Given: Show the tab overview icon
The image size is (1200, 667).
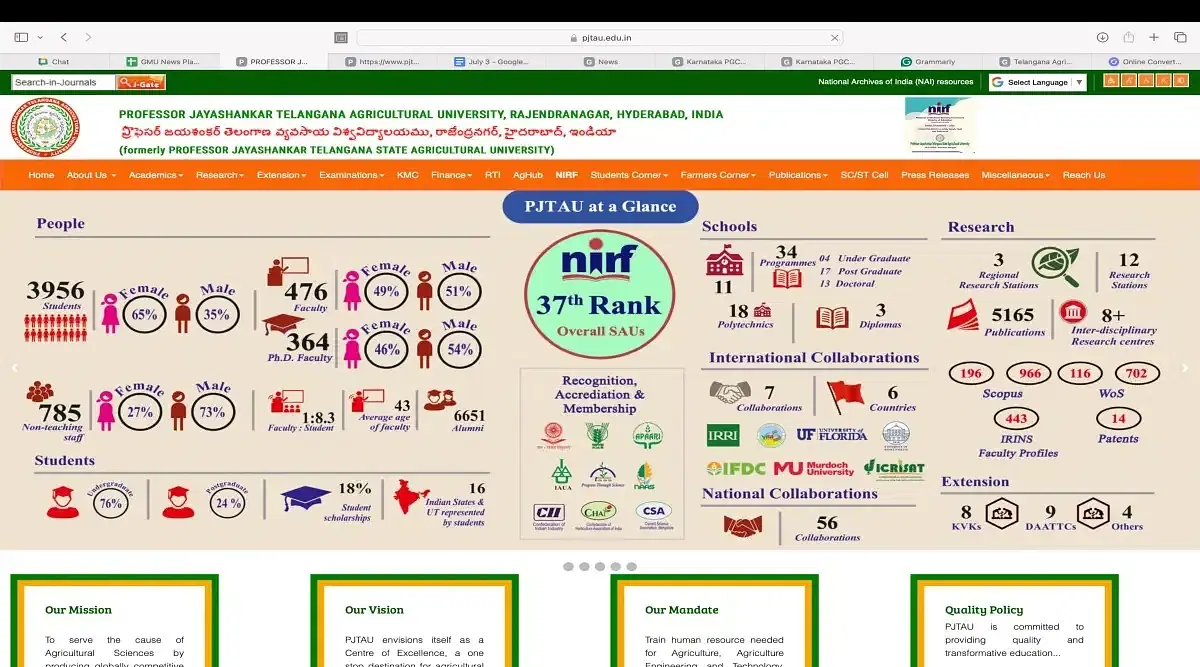Looking at the screenshot, I should 1179,37.
